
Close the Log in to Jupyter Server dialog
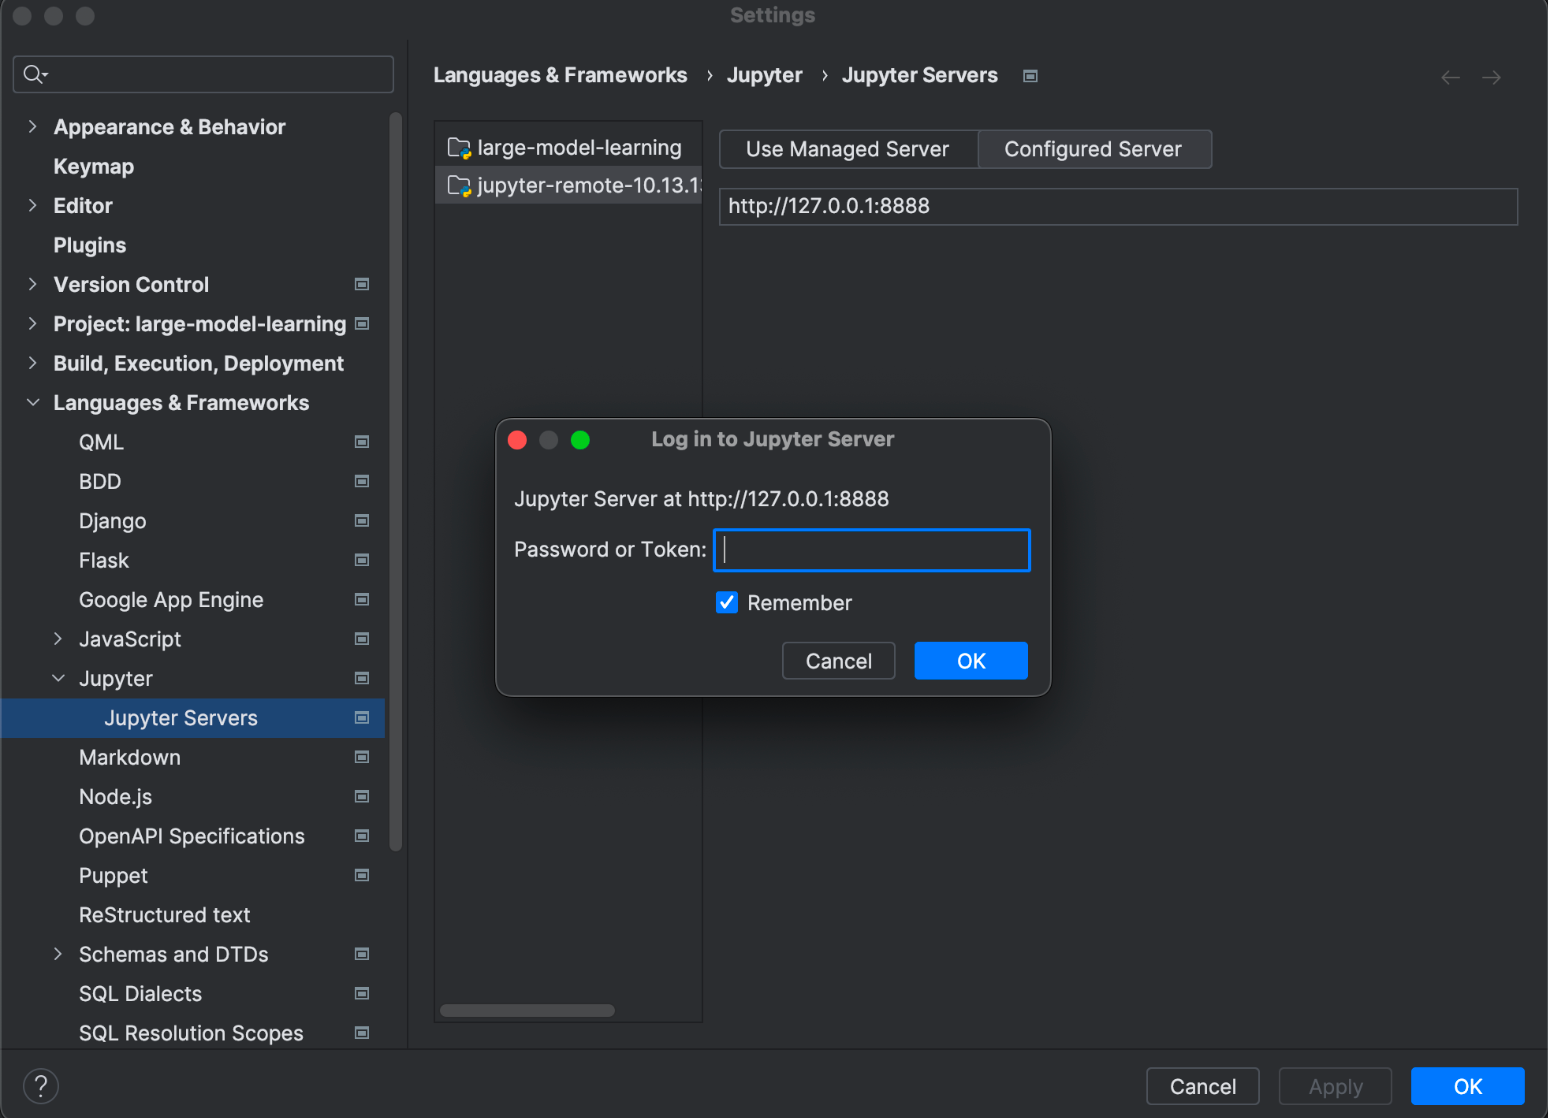click(x=517, y=440)
